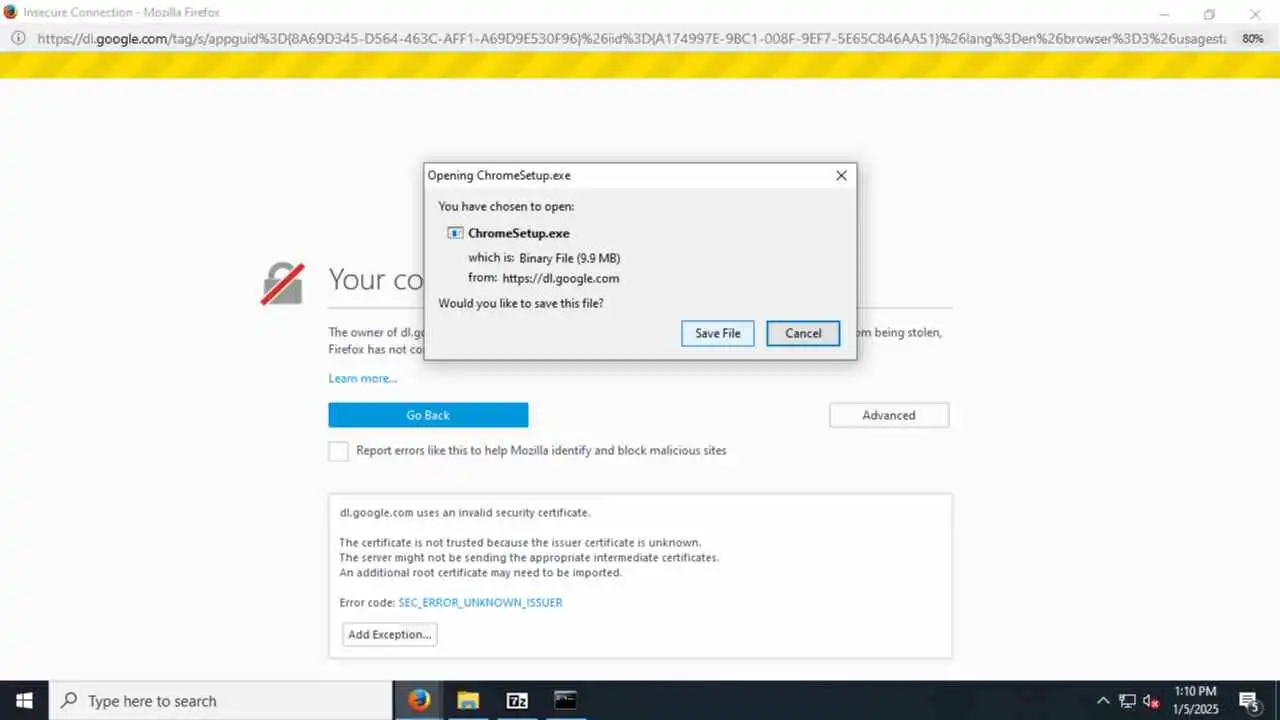
Task: Open the Windows Start menu
Action: pos(24,700)
